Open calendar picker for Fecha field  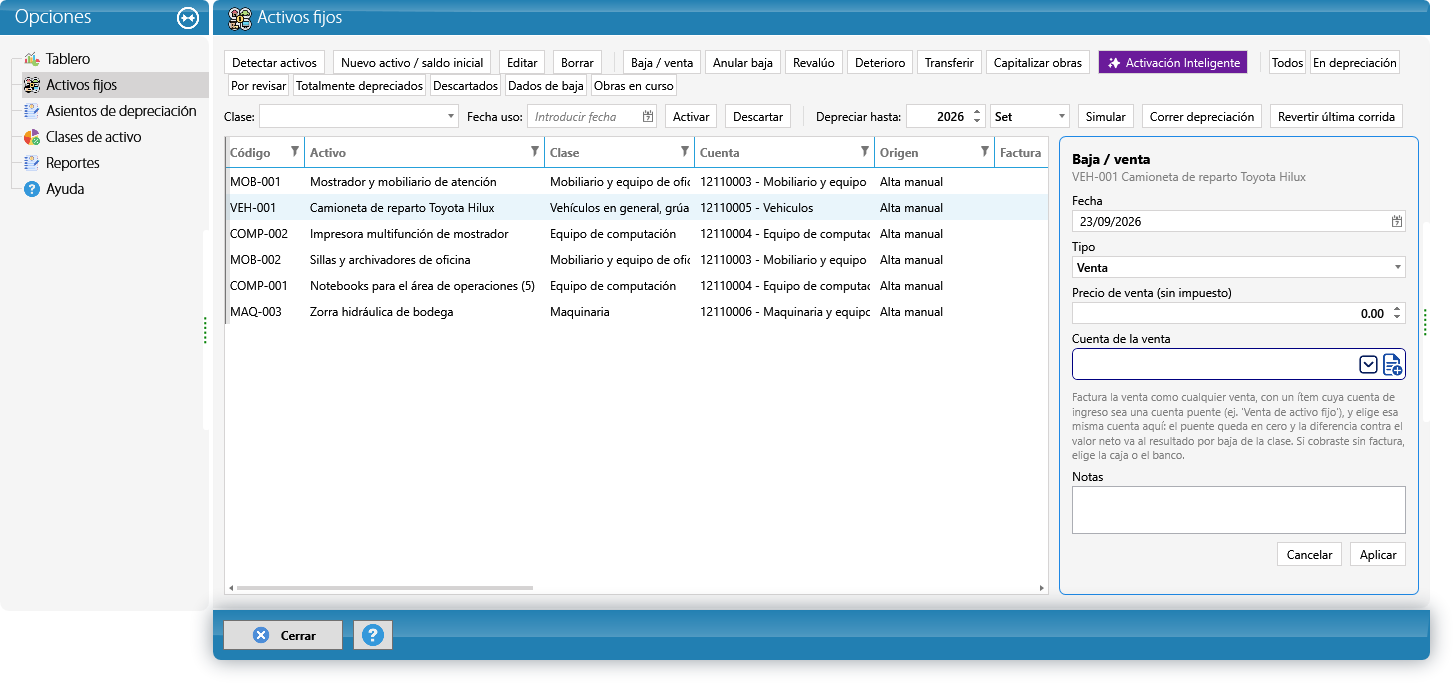click(x=1397, y=221)
